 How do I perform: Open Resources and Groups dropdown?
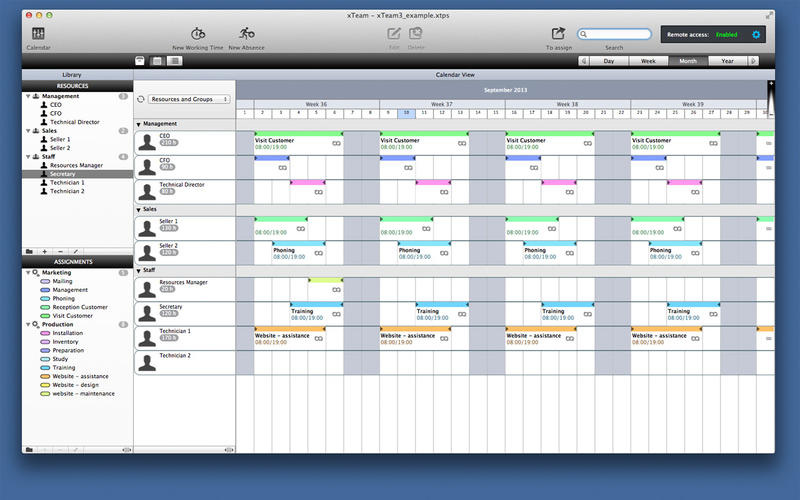(189, 99)
